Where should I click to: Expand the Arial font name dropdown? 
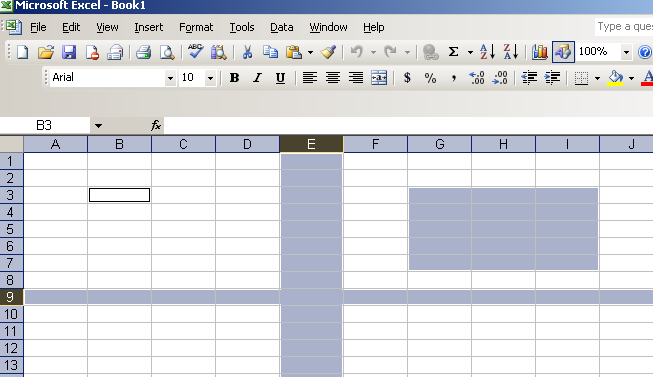pos(170,78)
